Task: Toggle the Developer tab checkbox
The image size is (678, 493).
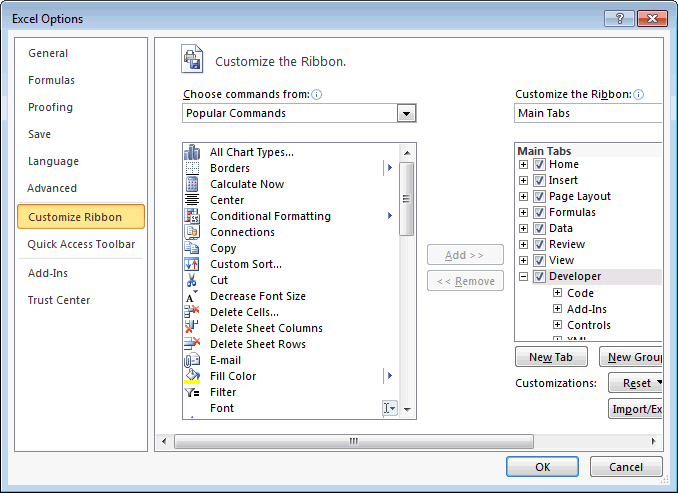Action: 539,276
